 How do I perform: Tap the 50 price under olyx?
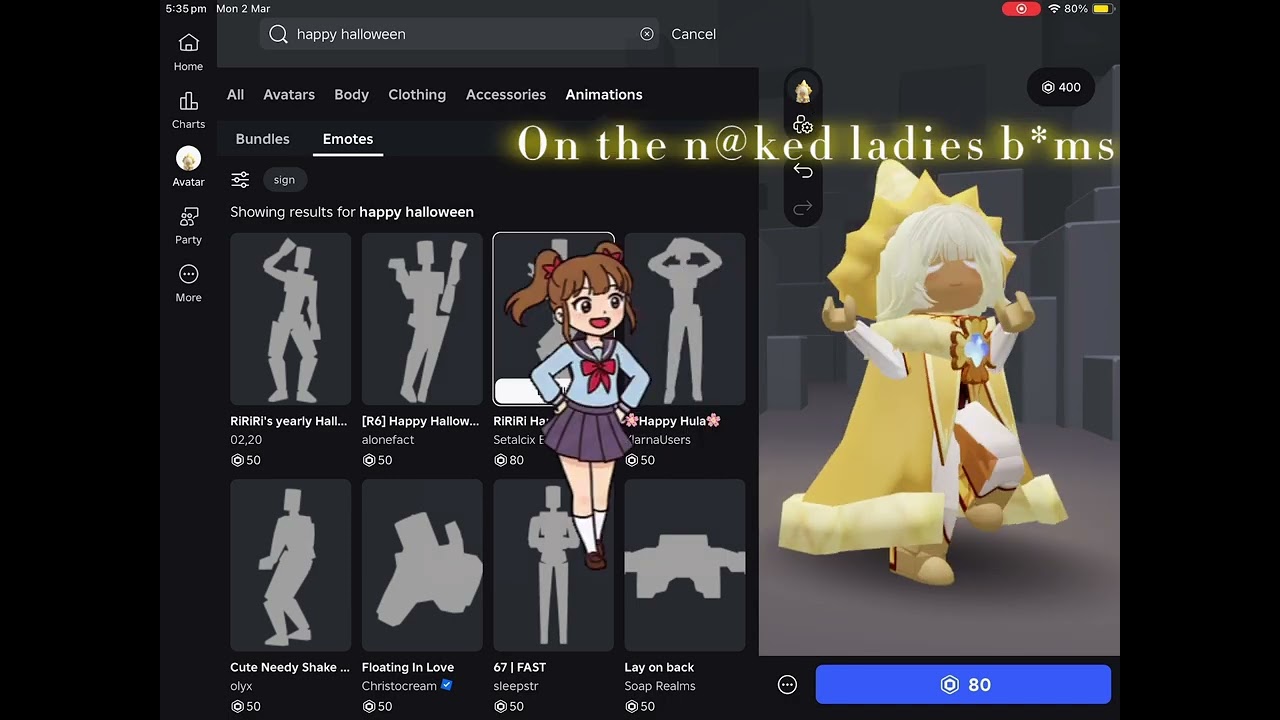[246, 706]
